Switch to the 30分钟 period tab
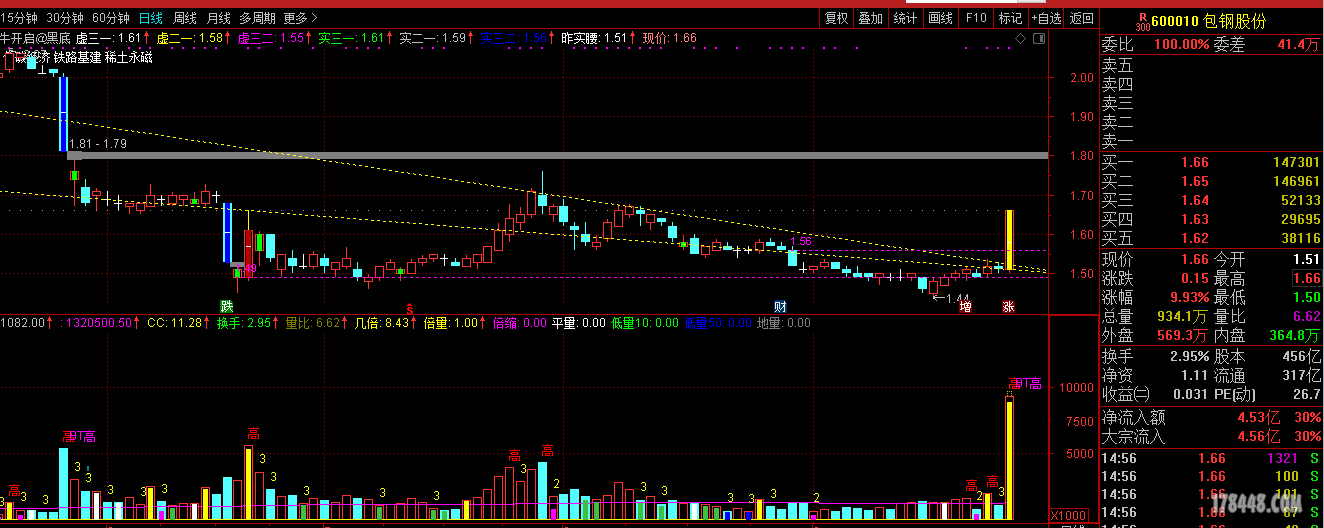Viewport: 1324px width, 528px height. (64, 18)
